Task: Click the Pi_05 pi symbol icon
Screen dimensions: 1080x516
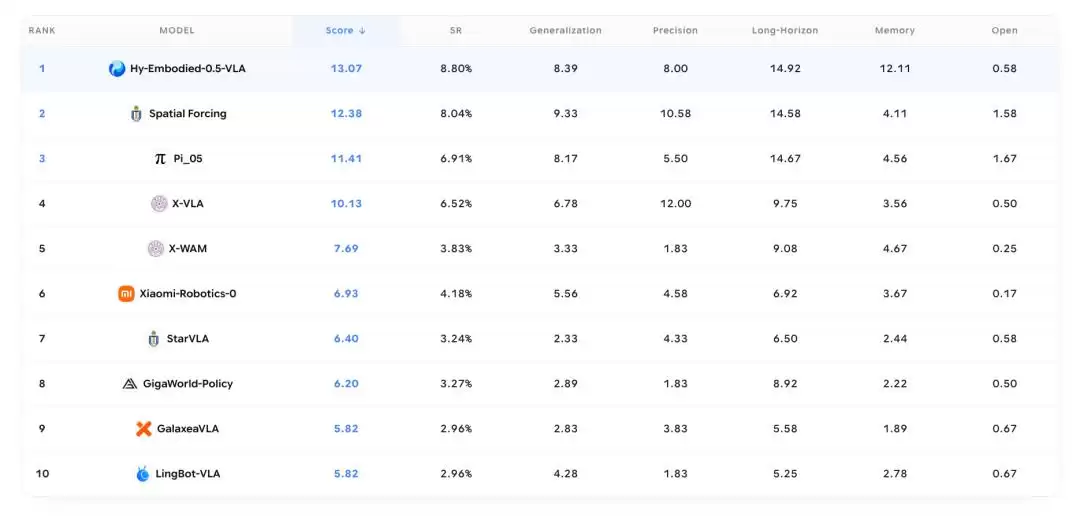Action: (160, 158)
